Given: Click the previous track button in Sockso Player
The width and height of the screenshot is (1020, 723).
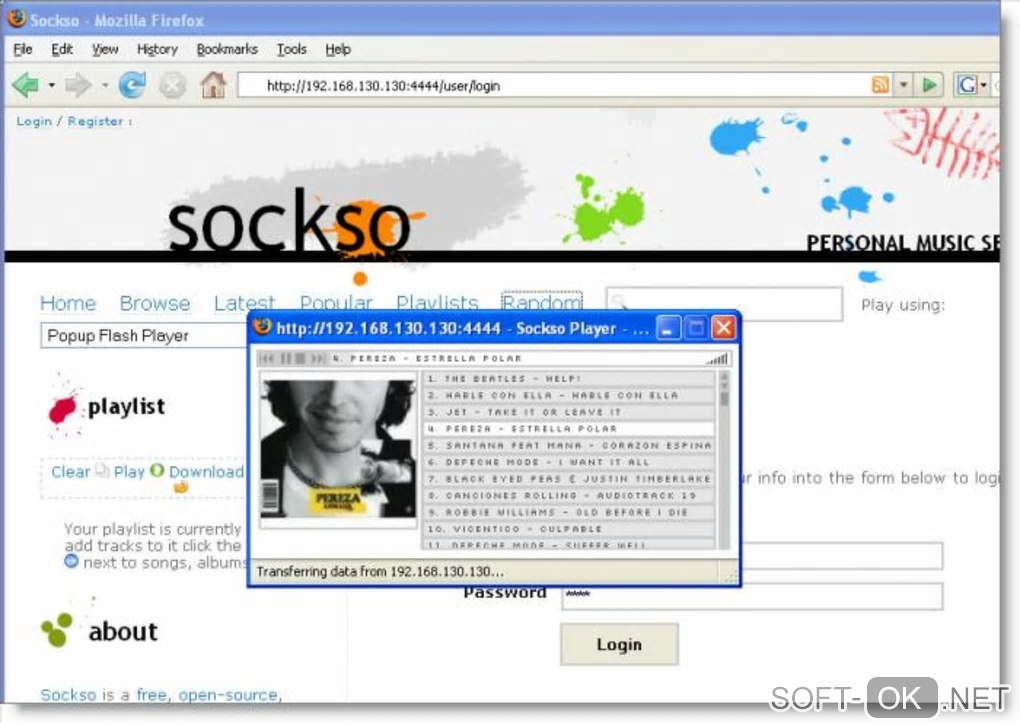Looking at the screenshot, I should click(267, 358).
